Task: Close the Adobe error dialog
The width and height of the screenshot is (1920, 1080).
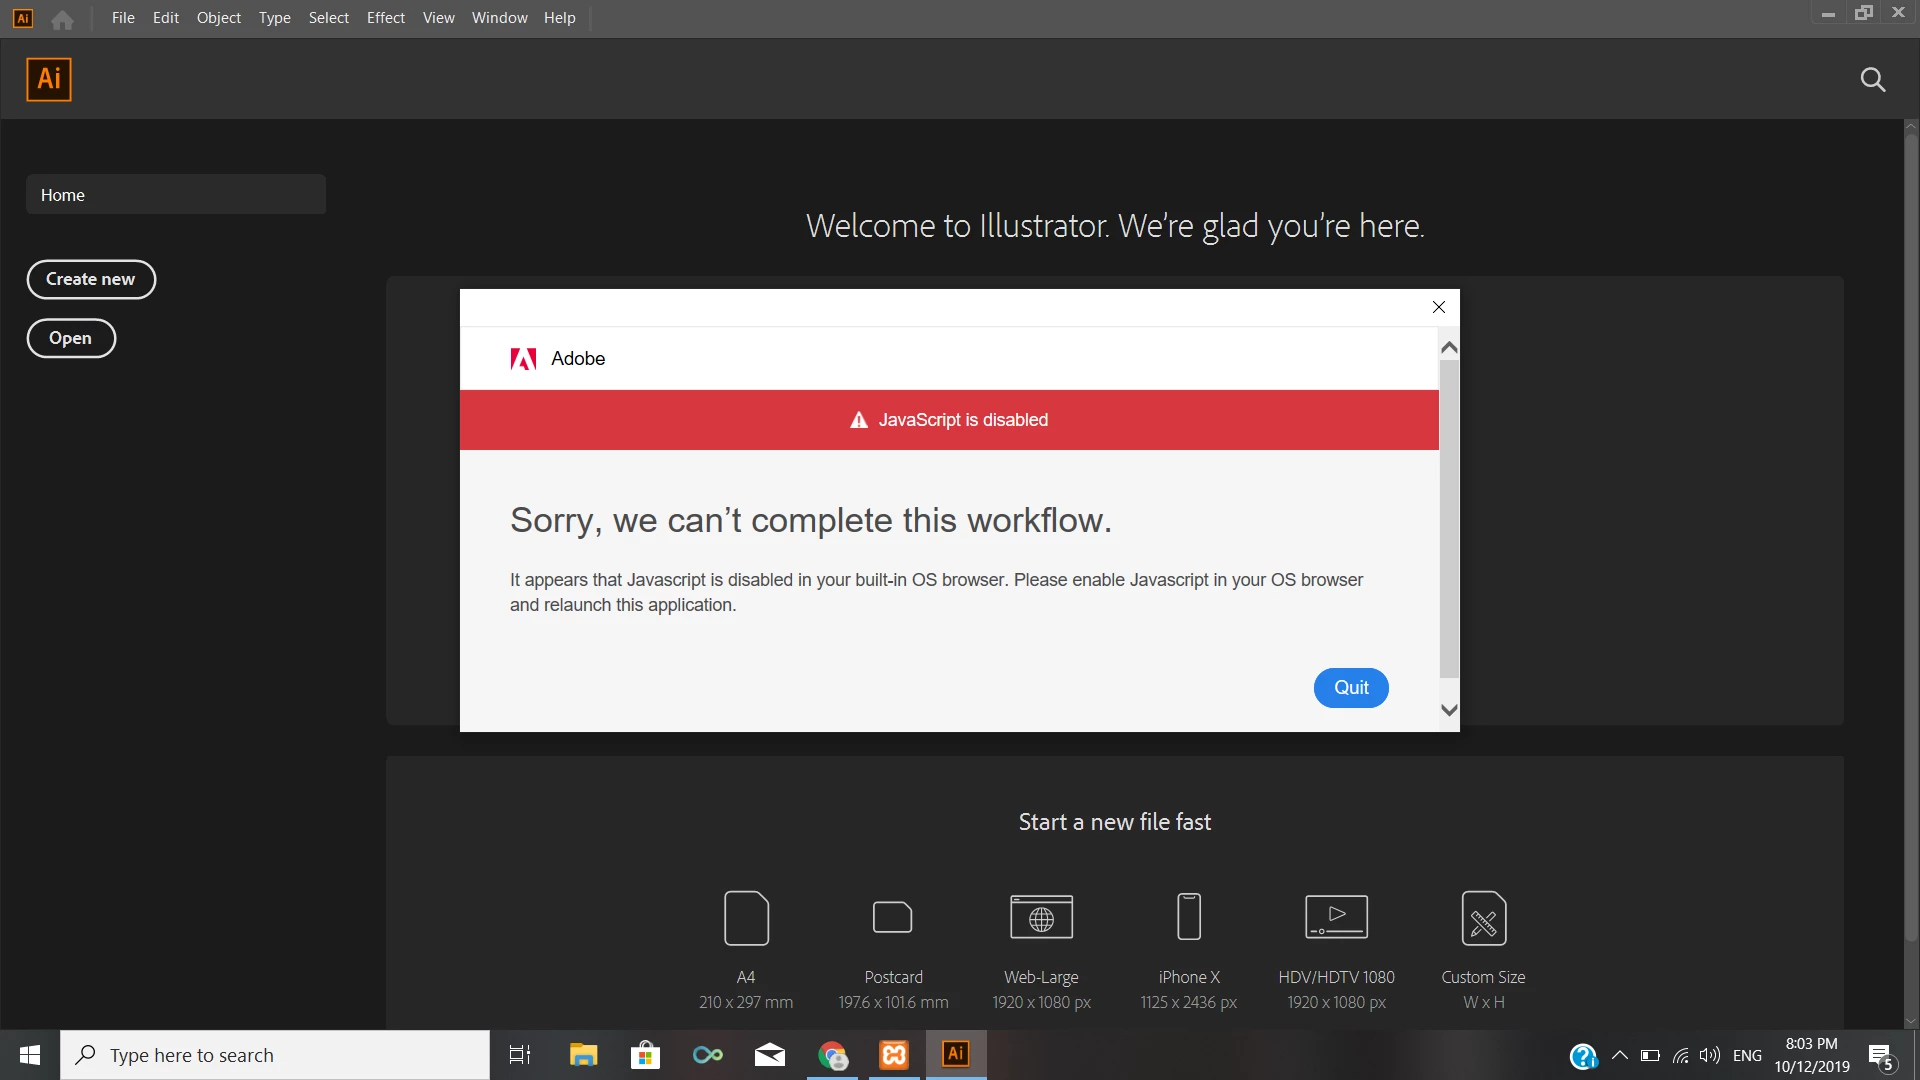Action: (x=1438, y=307)
